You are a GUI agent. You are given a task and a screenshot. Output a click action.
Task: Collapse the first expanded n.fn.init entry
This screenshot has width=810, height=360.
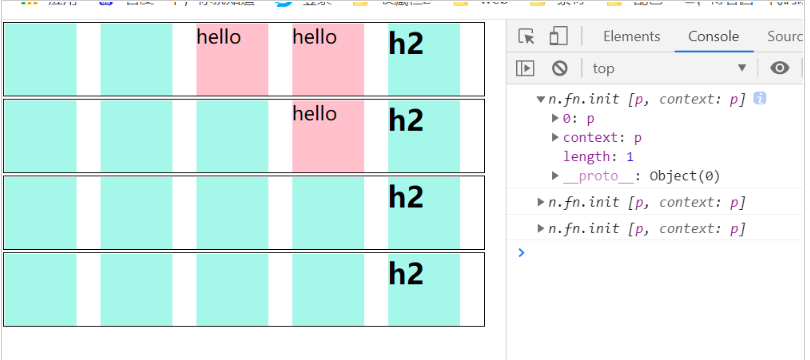[541, 99]
